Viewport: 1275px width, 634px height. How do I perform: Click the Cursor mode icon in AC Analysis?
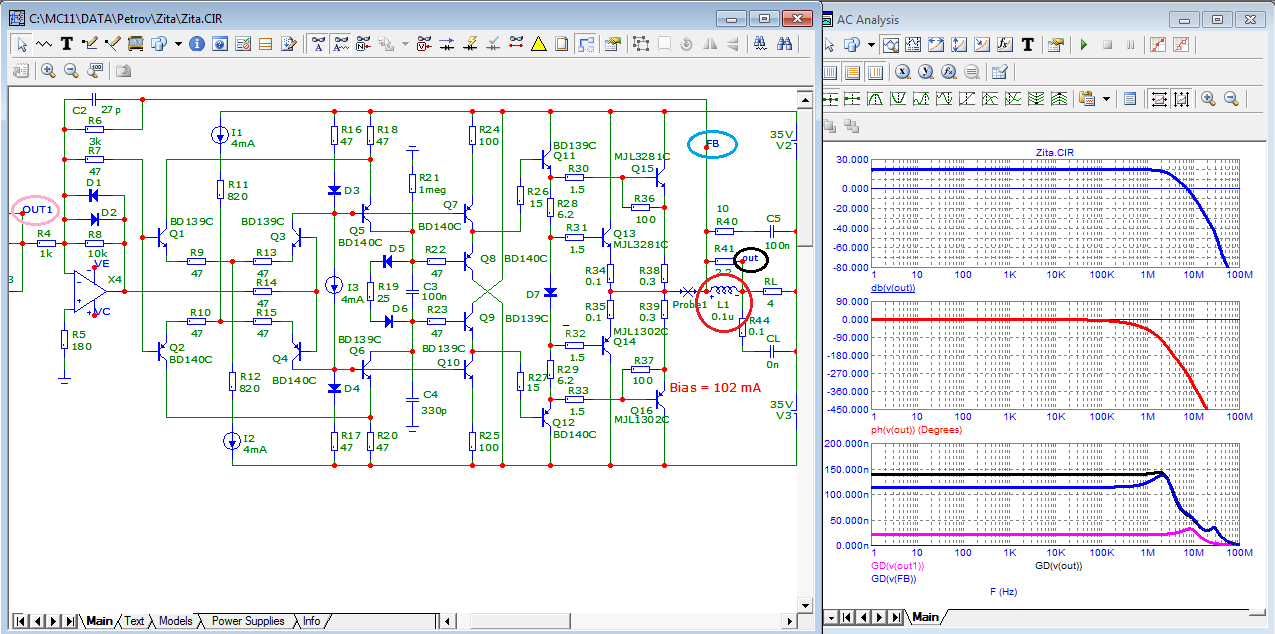click(x=912, y=45)
